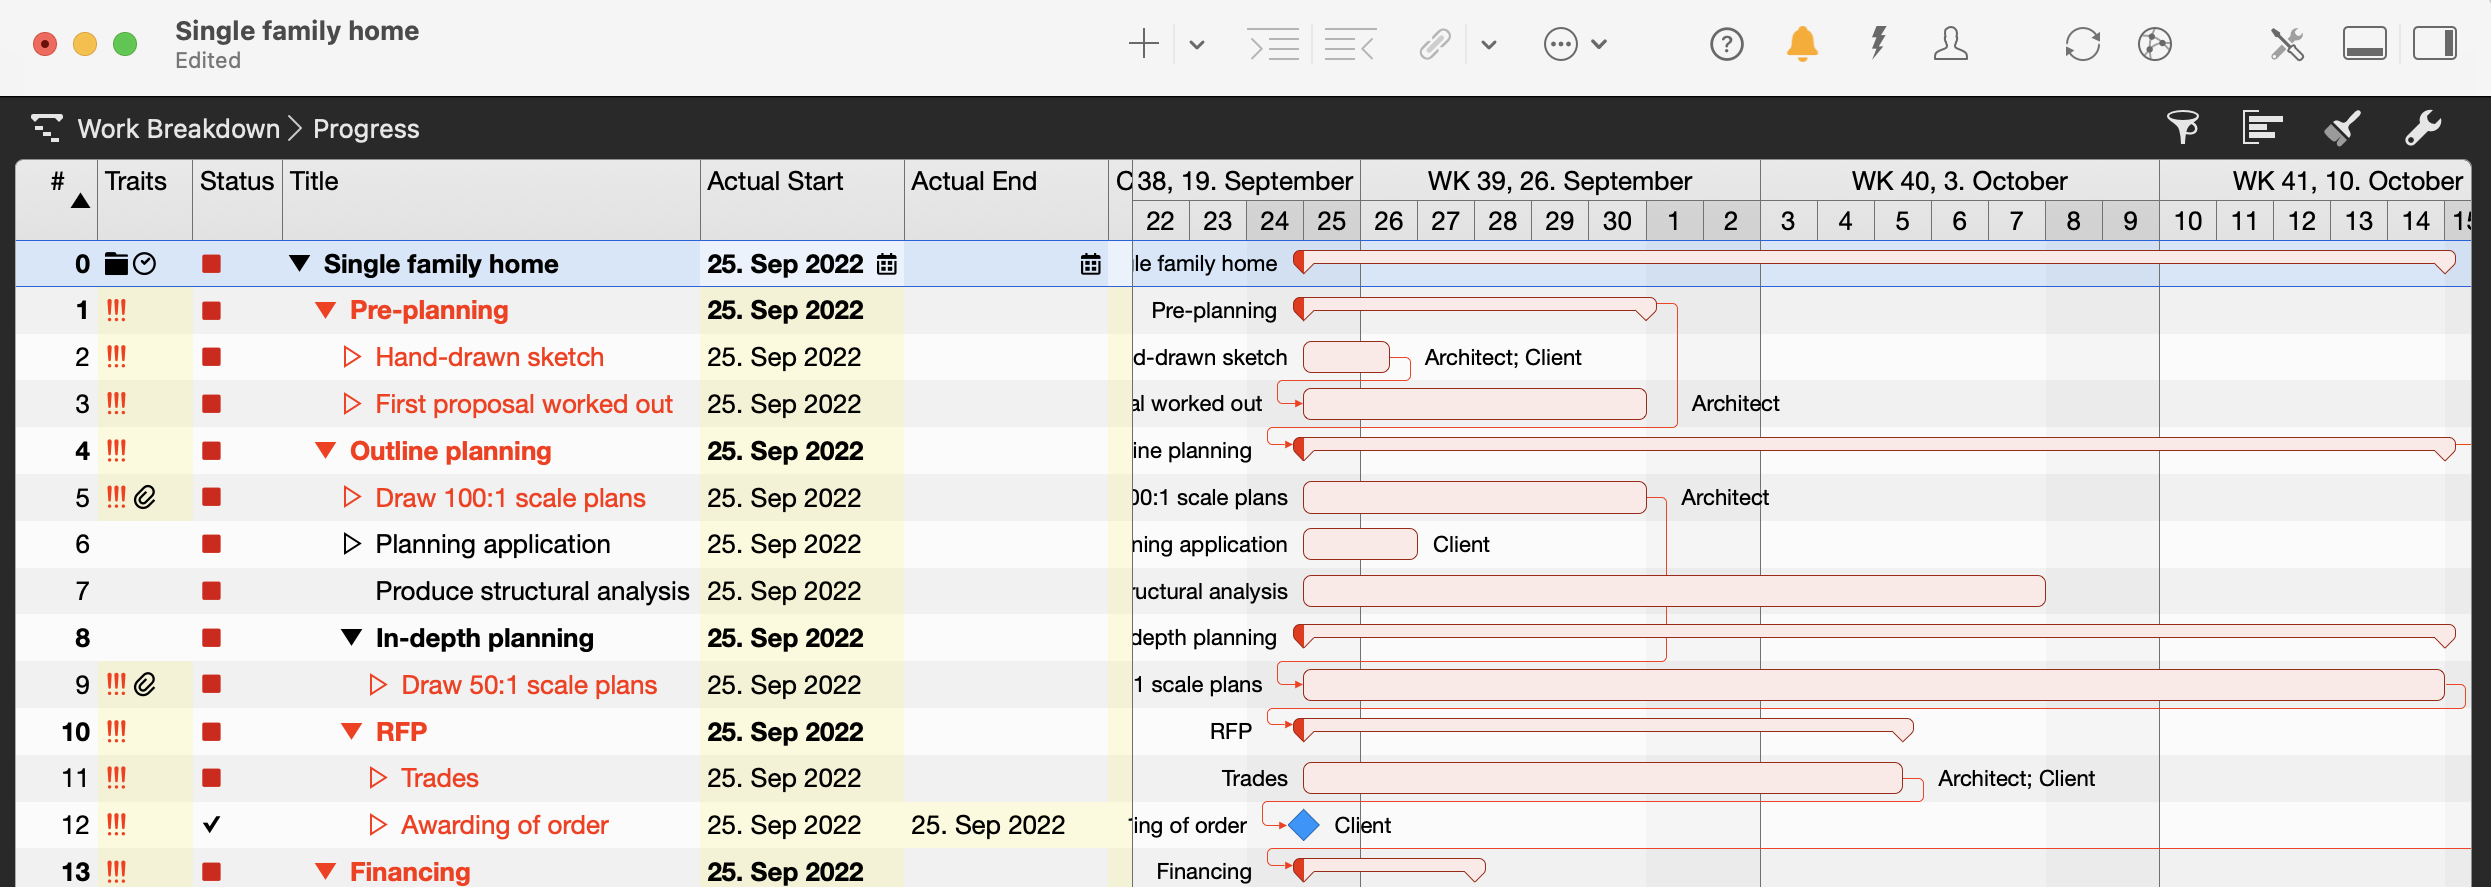2491x887 pixels.
Task: Collapse the Pre-planning group
Action: click(x=325, y=311)
